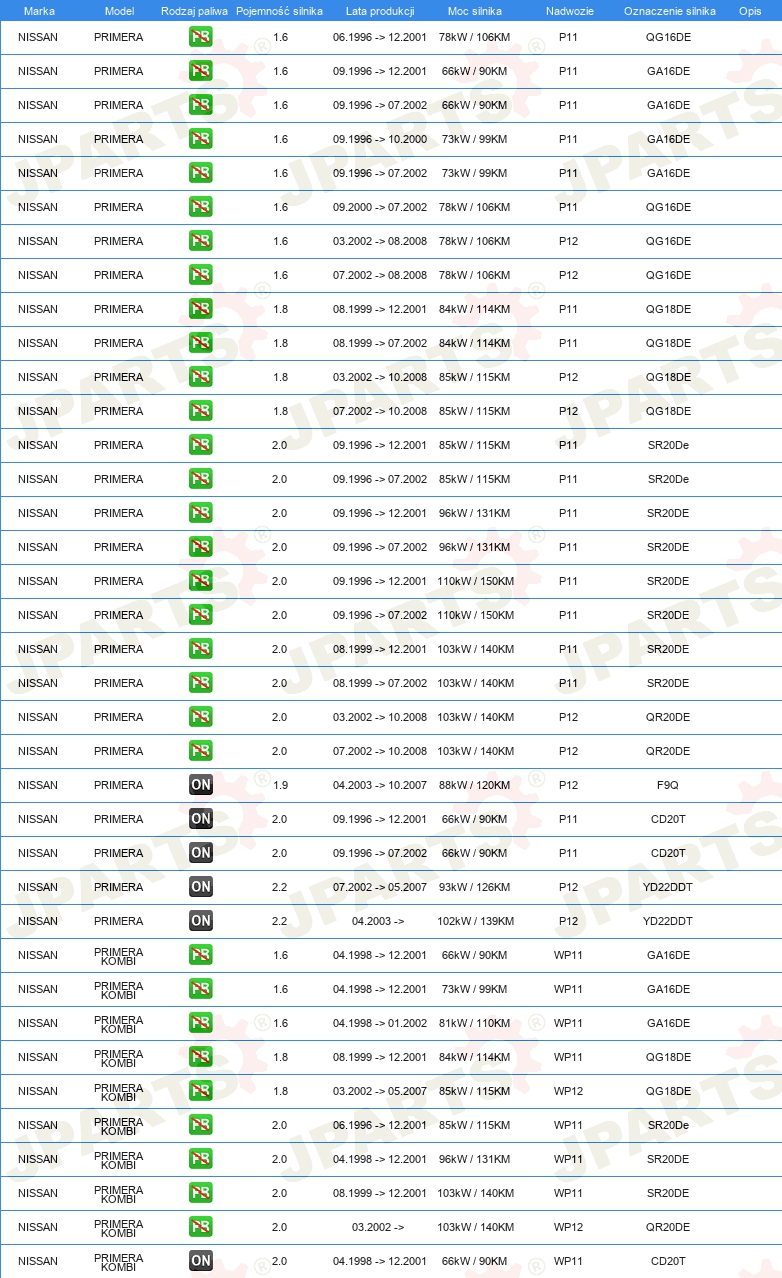Click the petrol icon in the 1.8 03.2002 -> 10.2008 row
The height and width of the screenshot is (1278, 782).
[x=200, y=377]
